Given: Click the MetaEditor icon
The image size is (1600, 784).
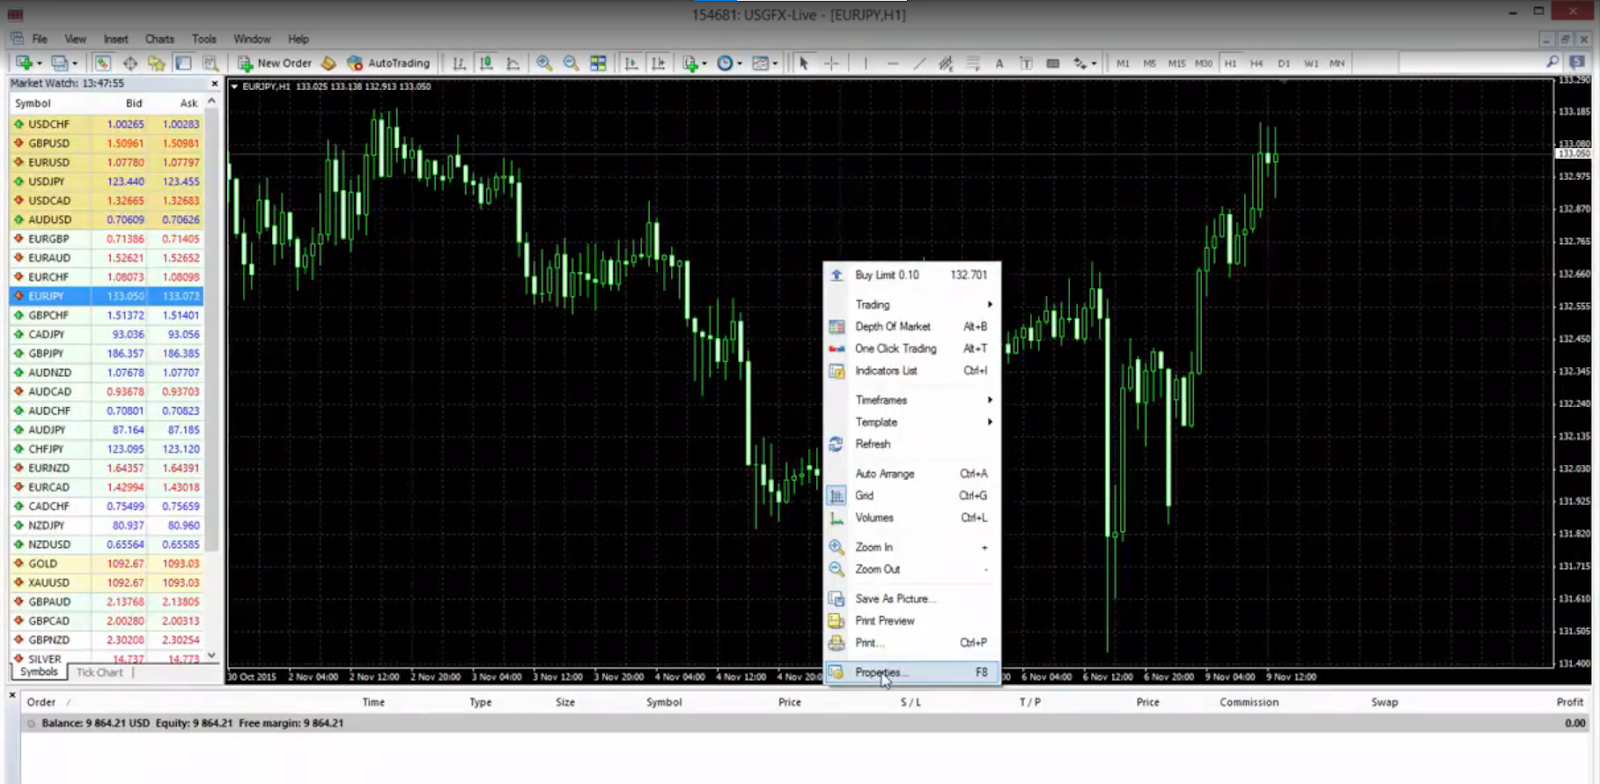Looking at the screenshot, I should point(329,63).
